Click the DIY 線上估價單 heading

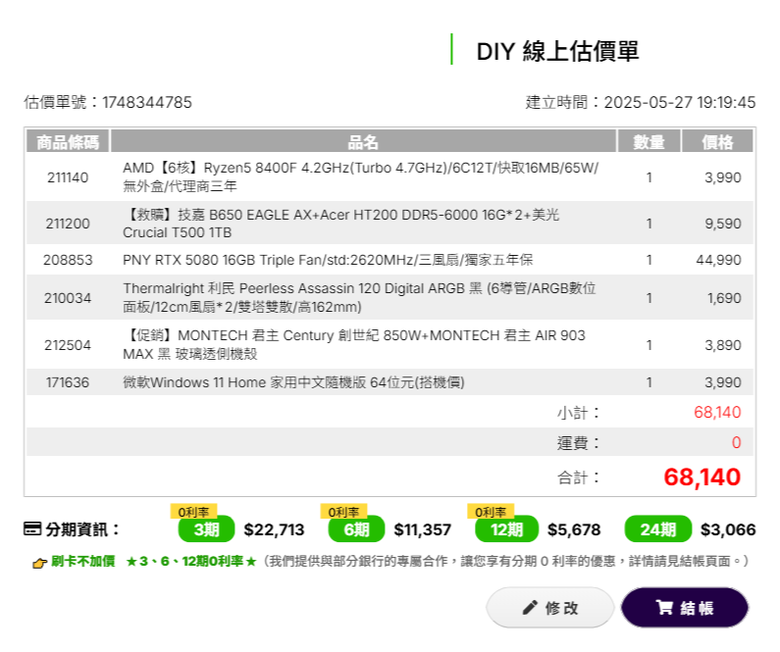click(x=558, y=51)
